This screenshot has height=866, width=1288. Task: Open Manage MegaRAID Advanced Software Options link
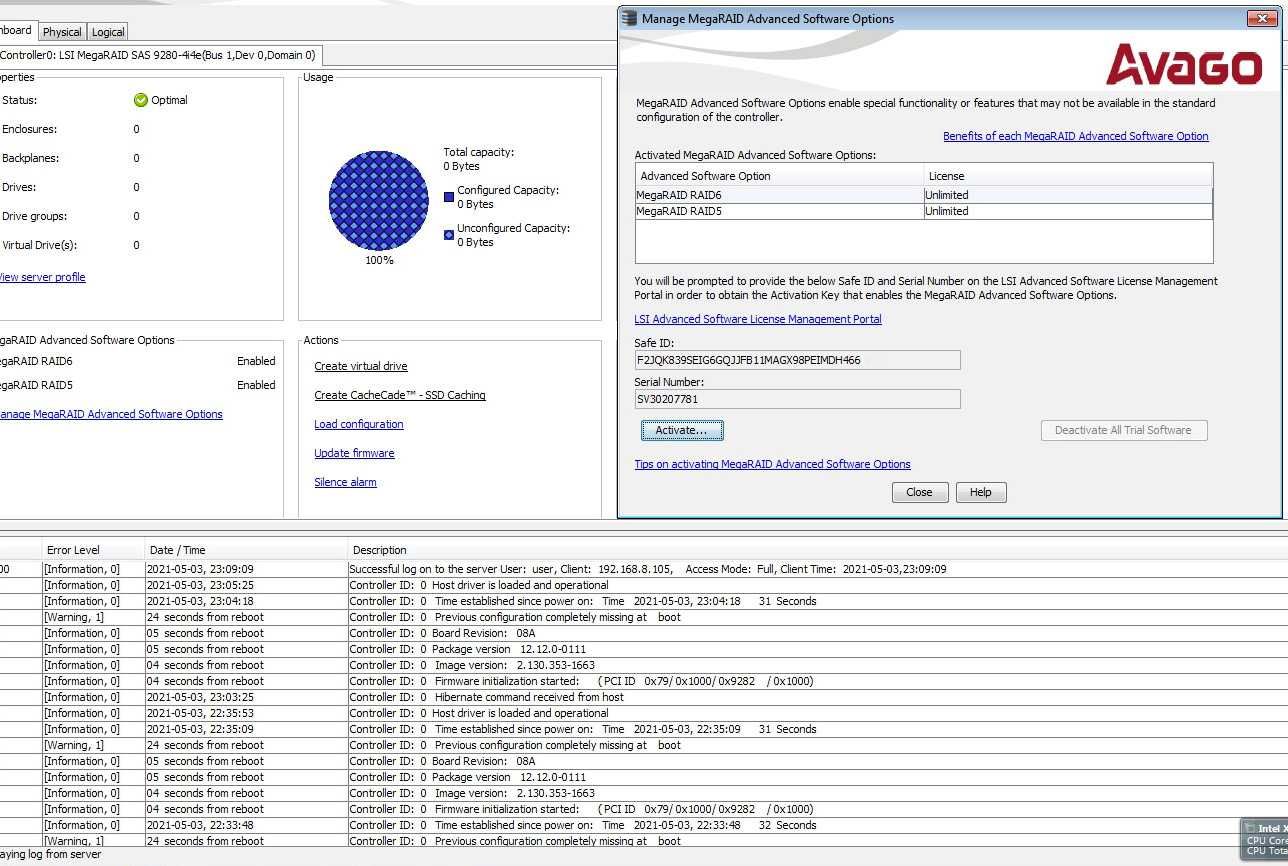111,414
